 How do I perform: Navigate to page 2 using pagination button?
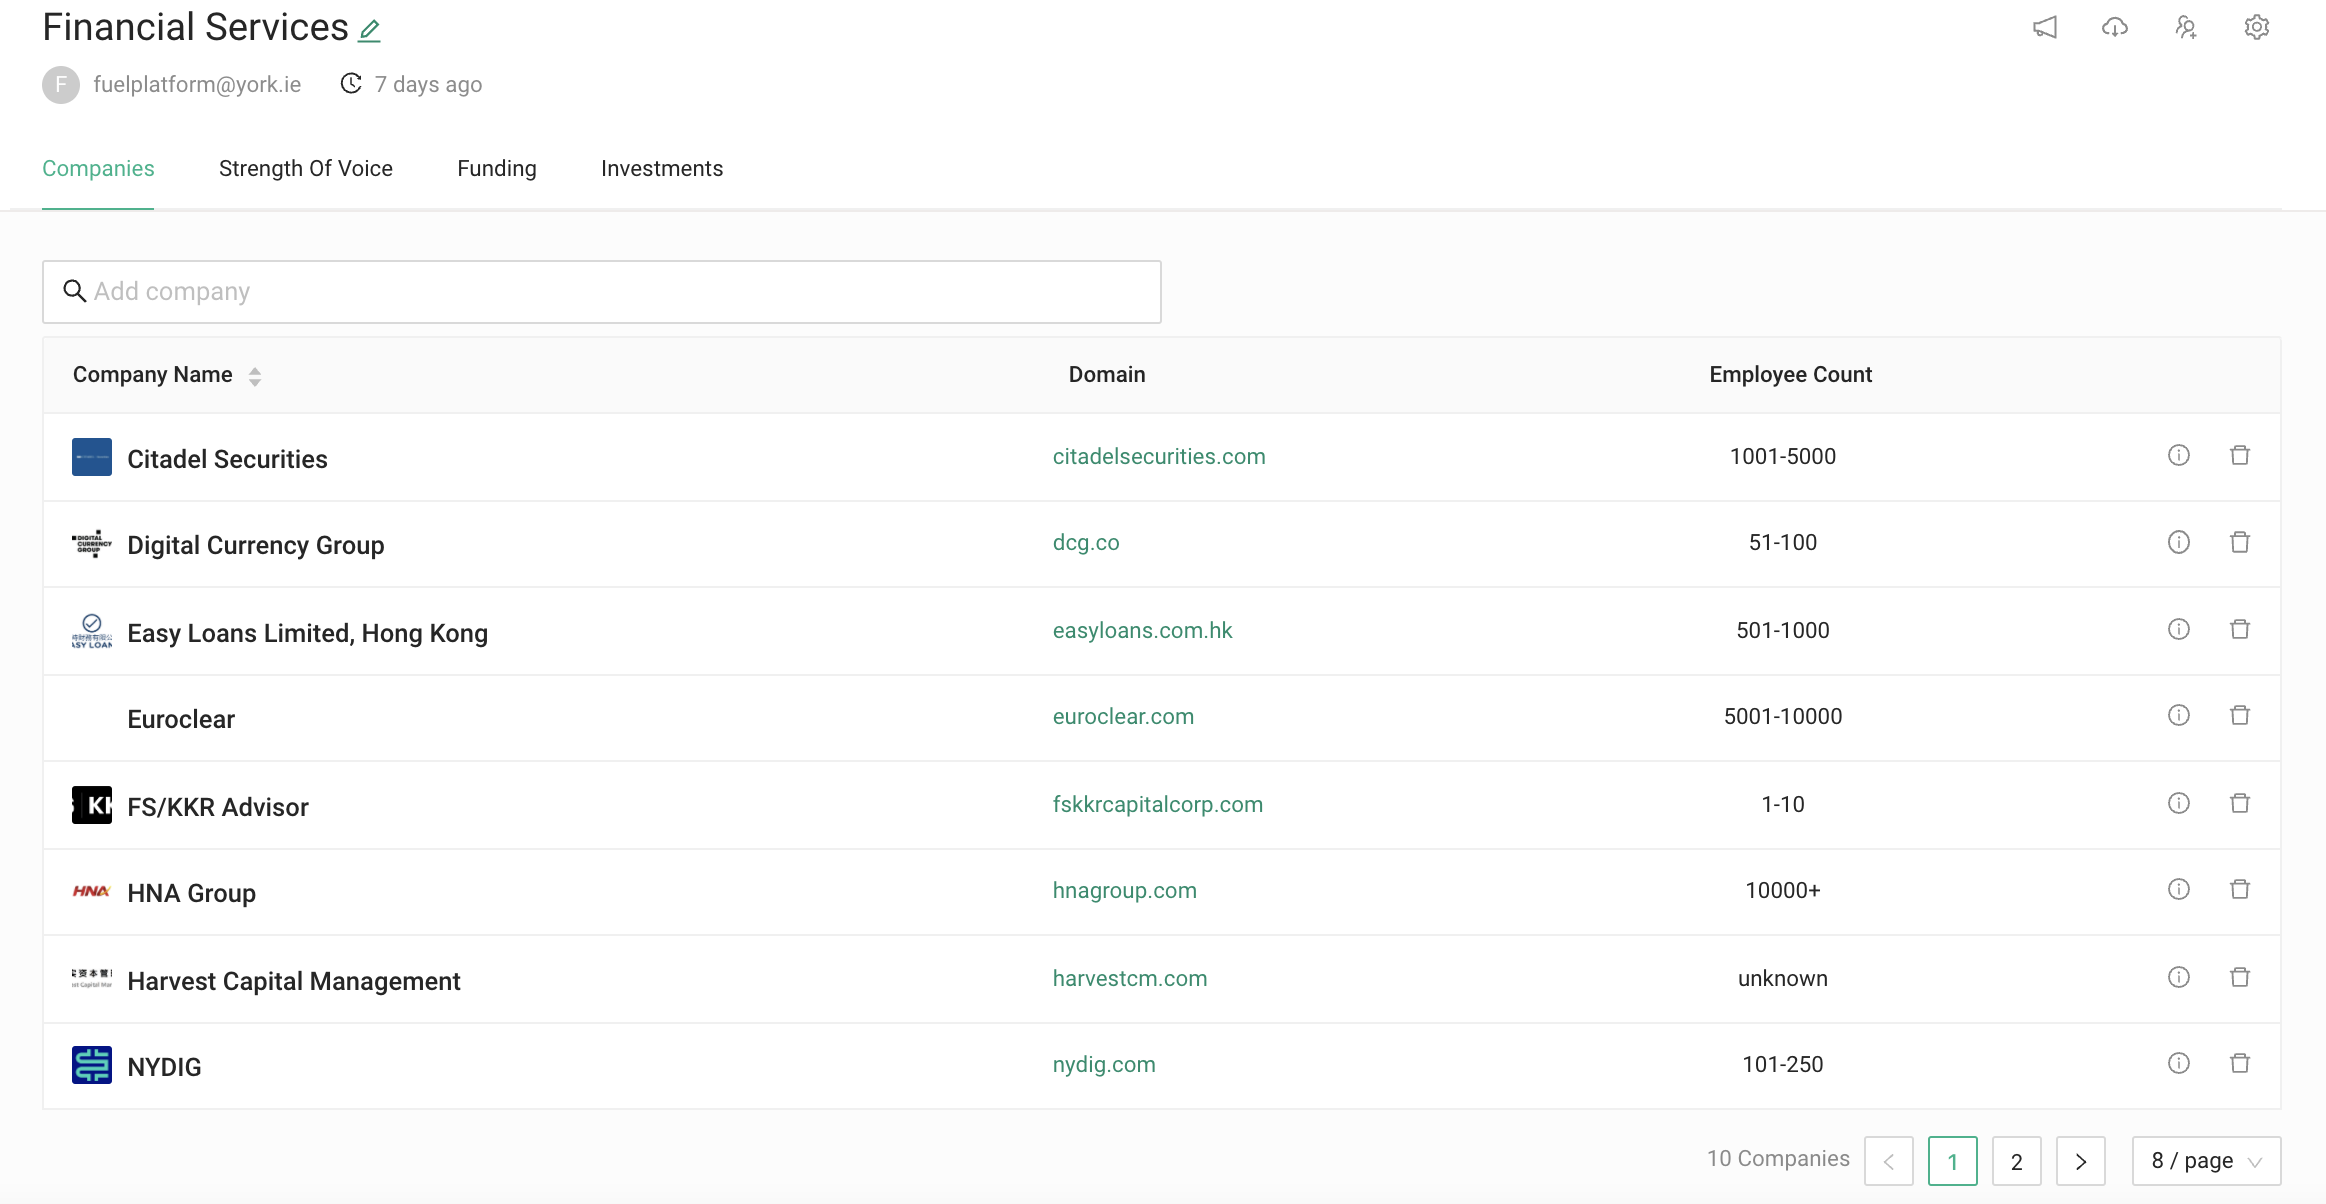click(2016, 1161)
